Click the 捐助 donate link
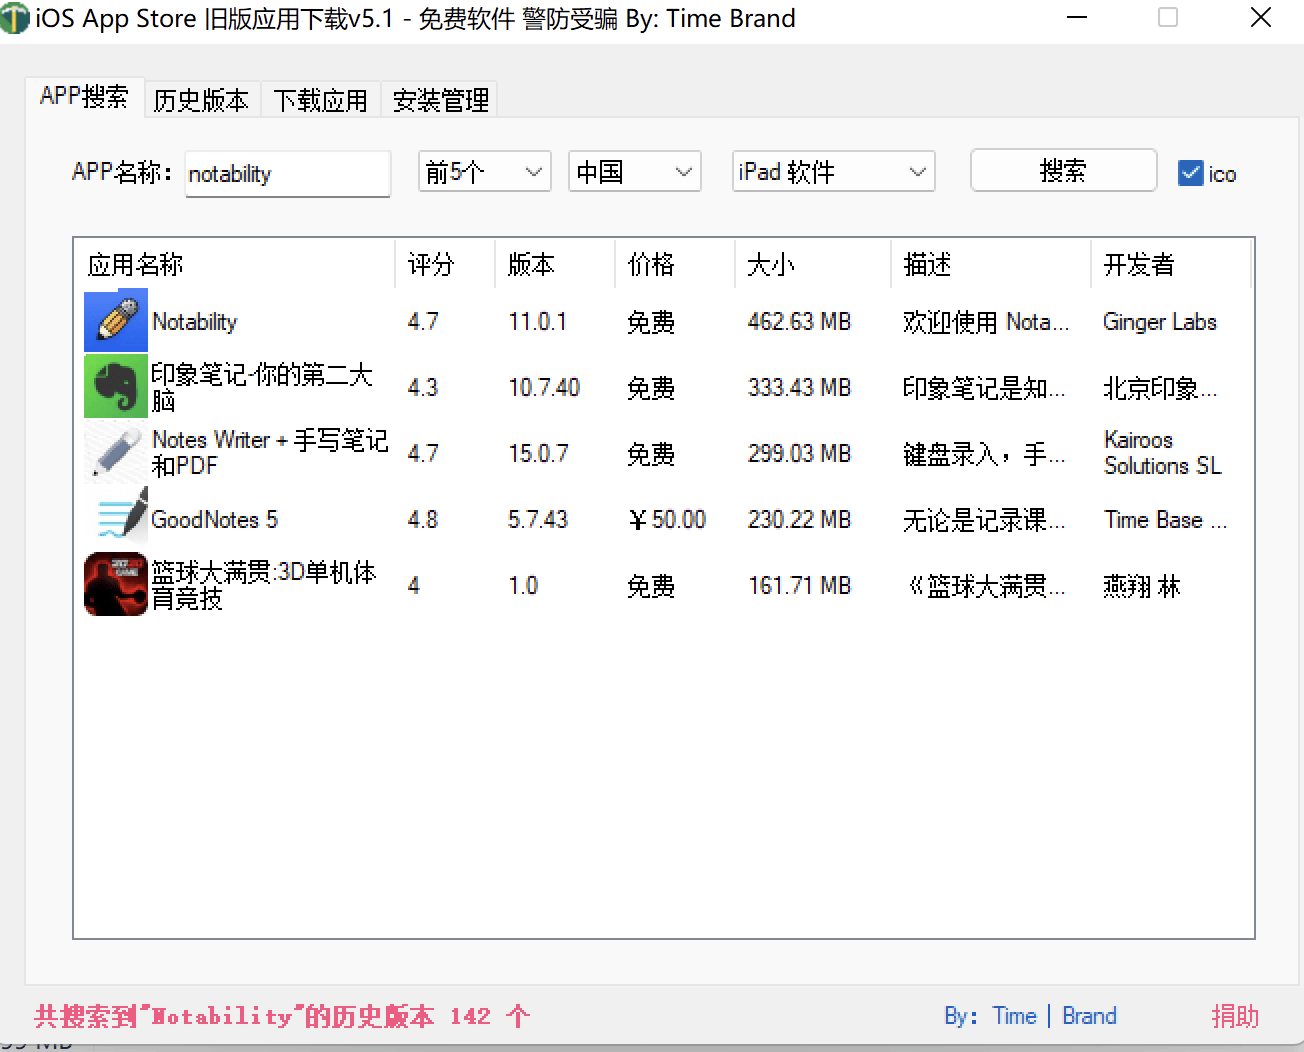Image resolution: width=1304 pixels, height=1052 pixels. click(1235, 1016)
